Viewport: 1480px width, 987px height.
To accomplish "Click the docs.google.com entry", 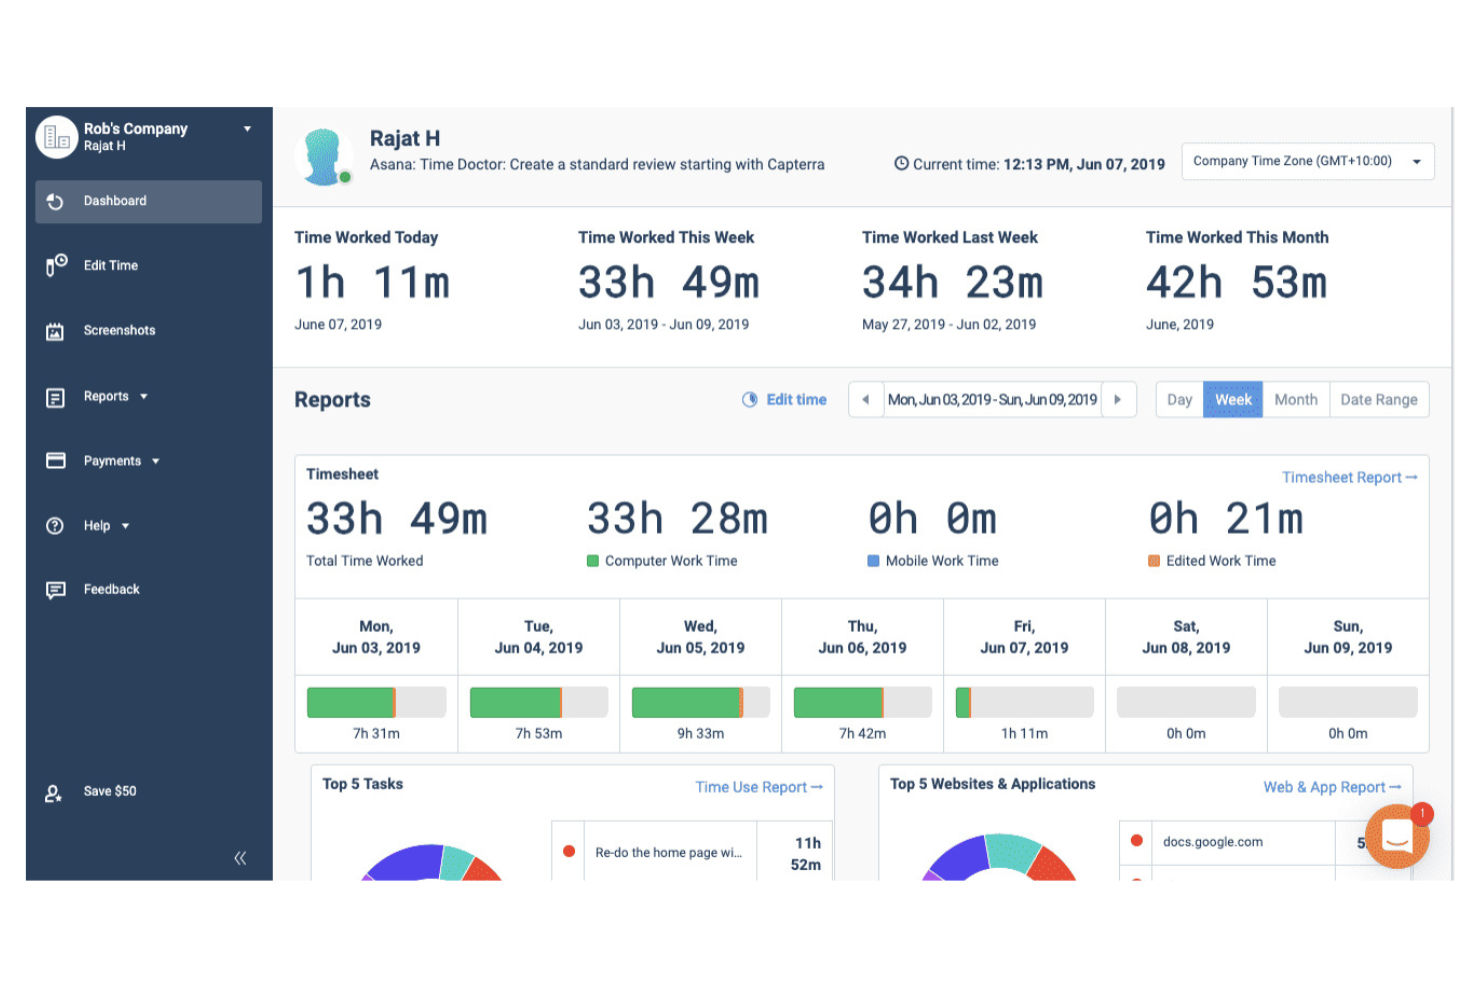I will pos(1213,842).
